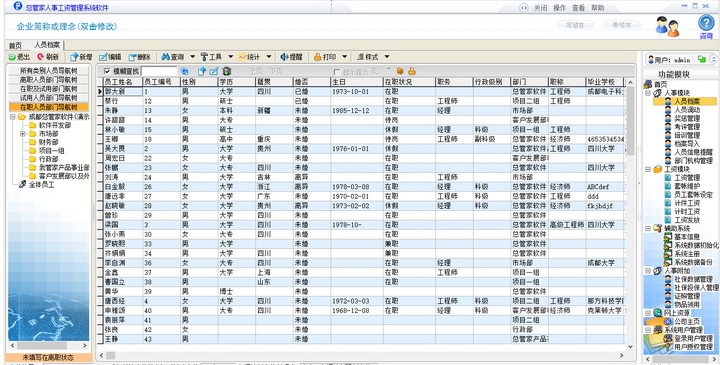
Task: Click the green chat icon beside admin user
Action: pos(701,59)
